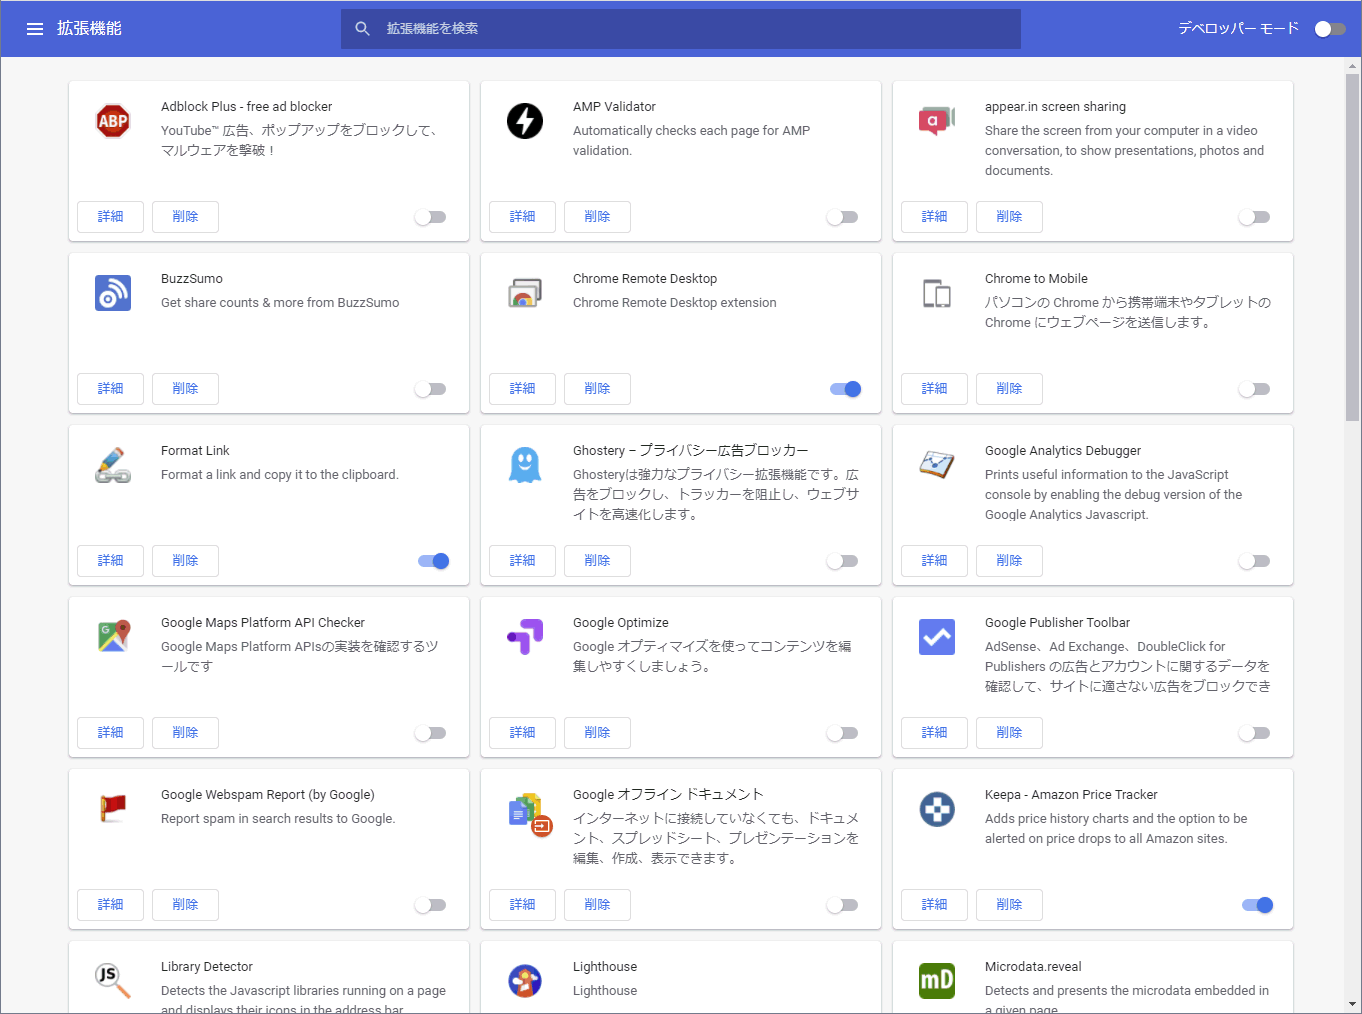Click the scrollbar down arrow
Screen dimensions: 1362x1014
tap(1353, 1004)
